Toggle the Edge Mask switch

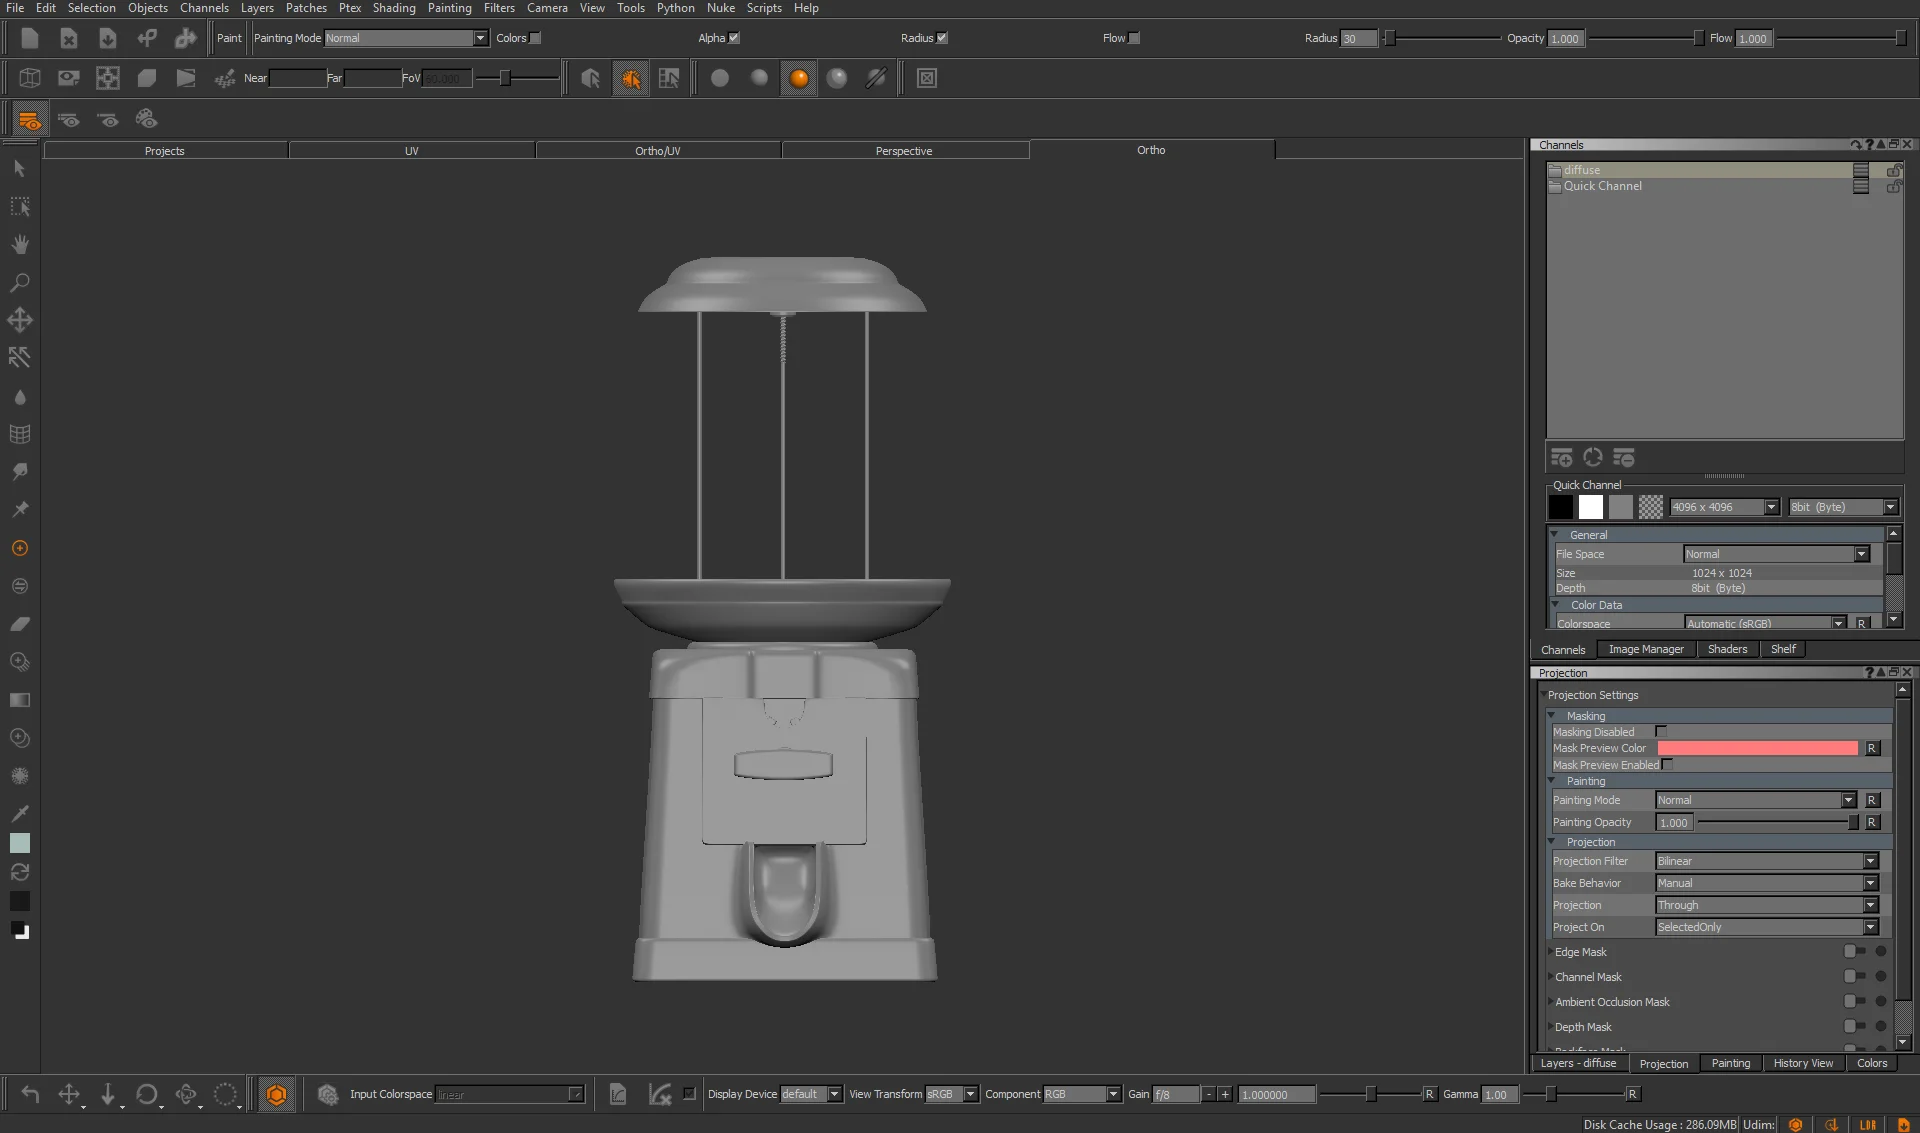click(1853, 952)
